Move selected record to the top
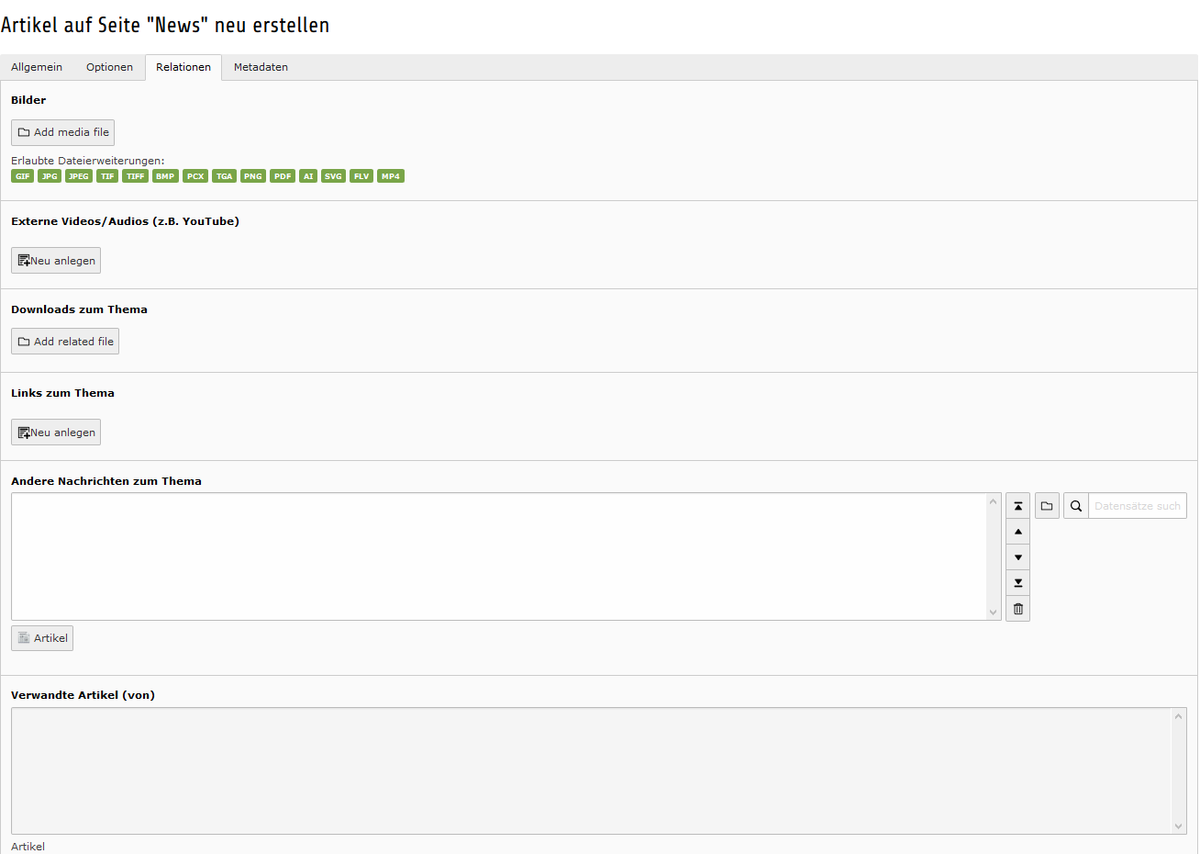The width and height of the screenshot is (1200, 854). pyautogui.click(x=1018, y=506)
